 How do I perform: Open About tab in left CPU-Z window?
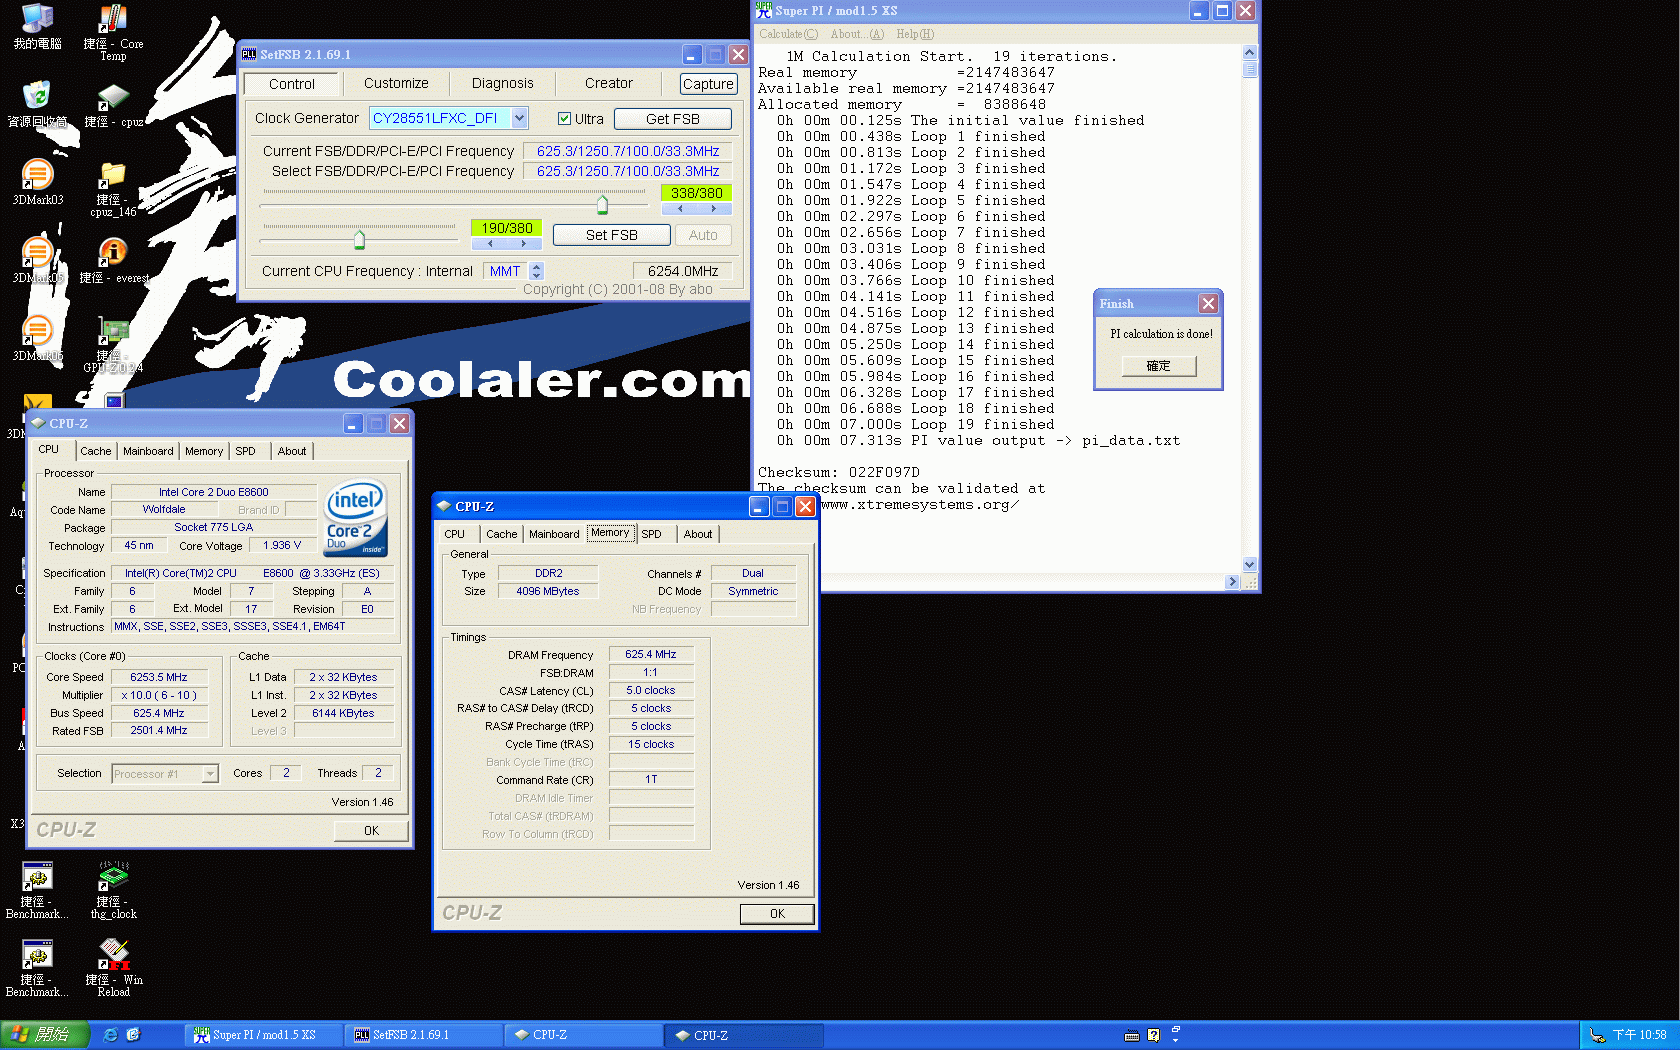tap(292, 451)
